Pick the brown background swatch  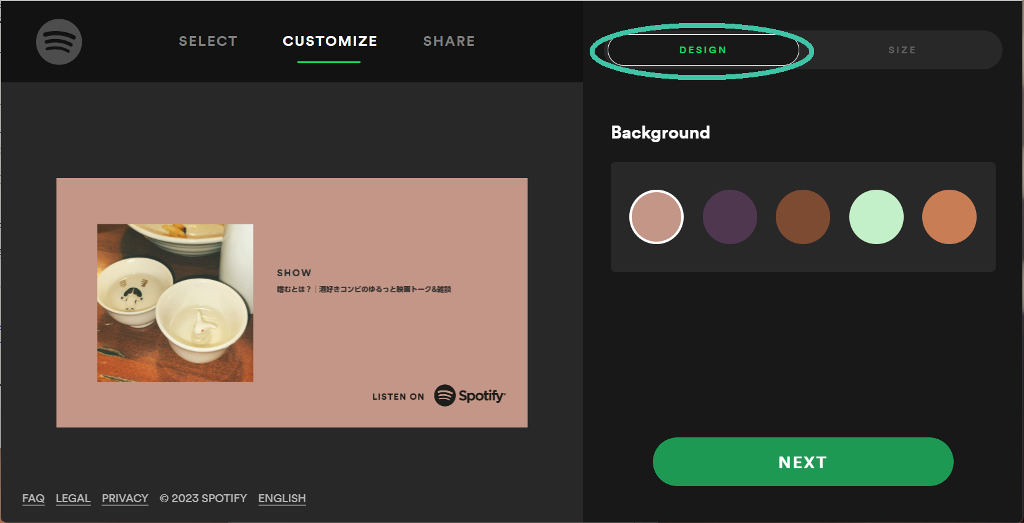click(x=803, y=217)
